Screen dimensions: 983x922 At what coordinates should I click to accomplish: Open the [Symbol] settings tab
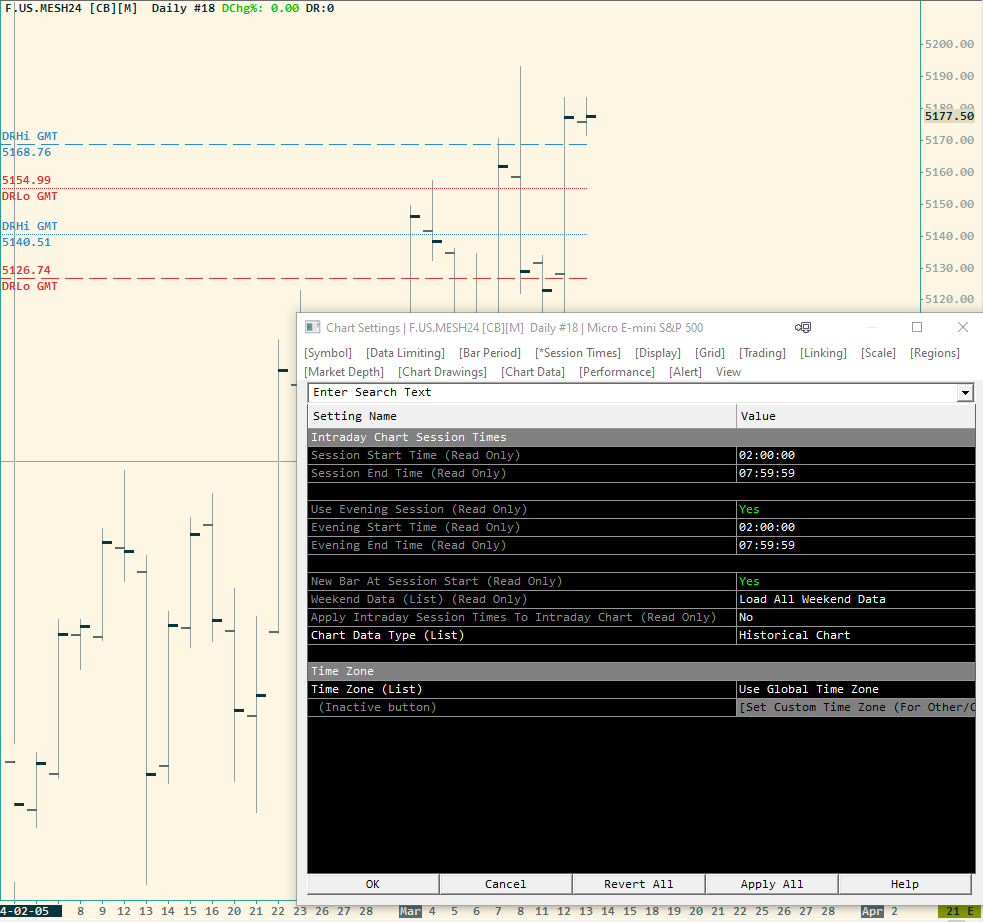[x=328, y=353]
